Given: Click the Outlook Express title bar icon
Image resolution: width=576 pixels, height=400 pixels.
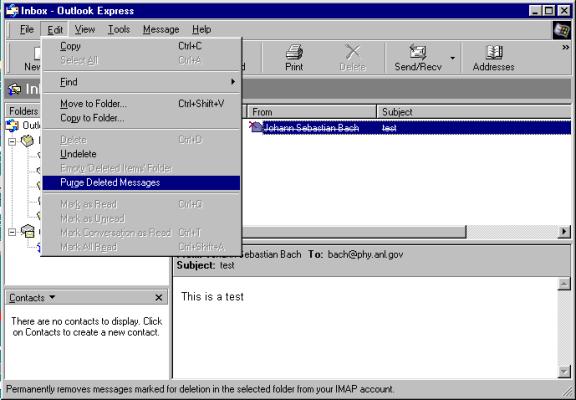Looking at the screenshot, I should coord(12,10).
